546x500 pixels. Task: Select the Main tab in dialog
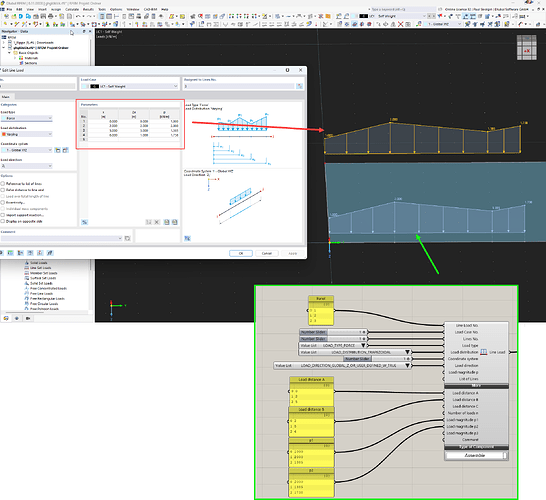pyautogui.click(x=6, y=97)
